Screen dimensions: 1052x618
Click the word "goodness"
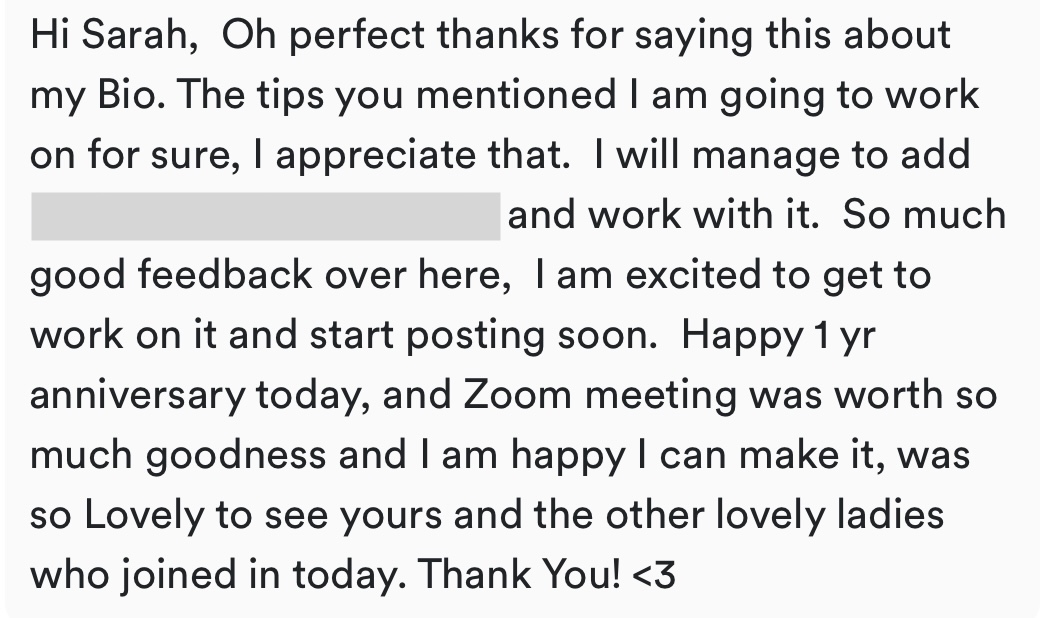[x=235, y=456]
